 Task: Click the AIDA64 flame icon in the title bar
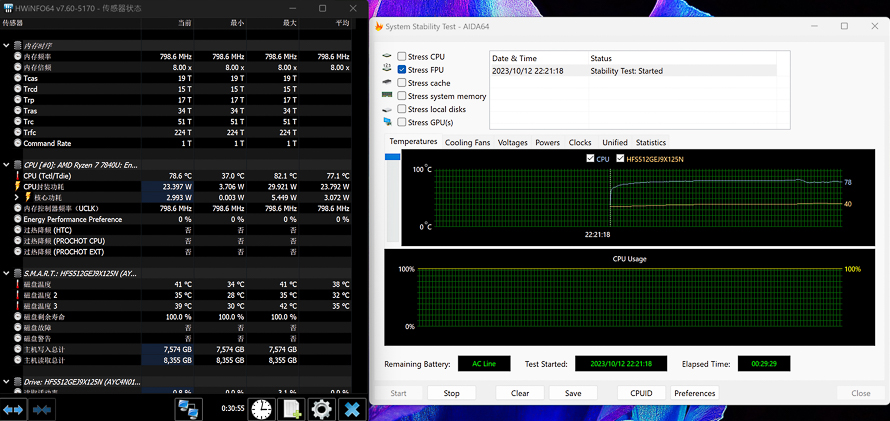pos(379,26)
